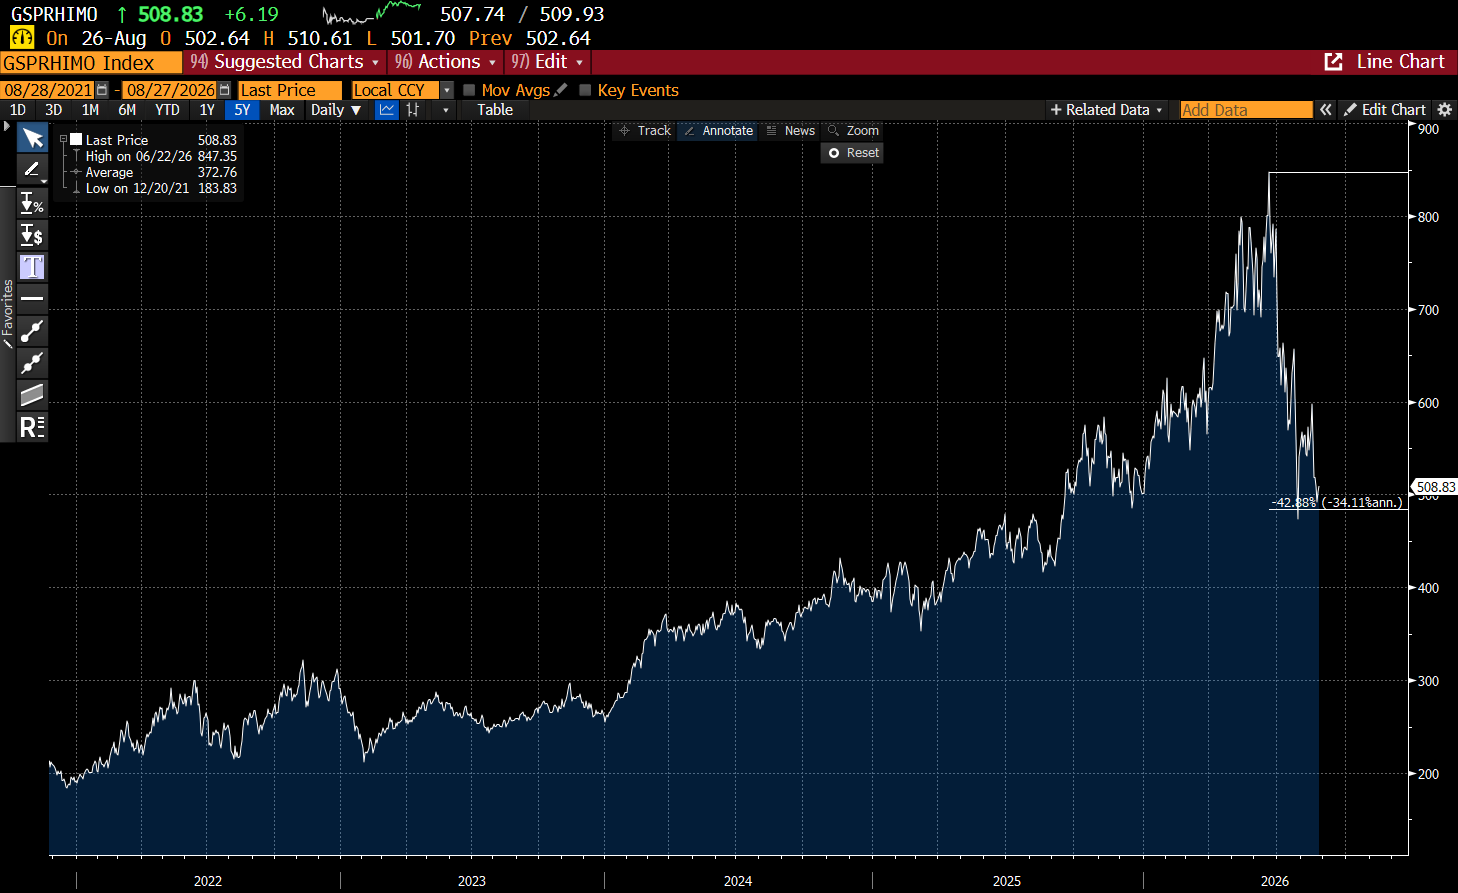Click the GSPRHIMO Index security field
This screenshot has width=1458, height=893.
click(x=91, y=63)
